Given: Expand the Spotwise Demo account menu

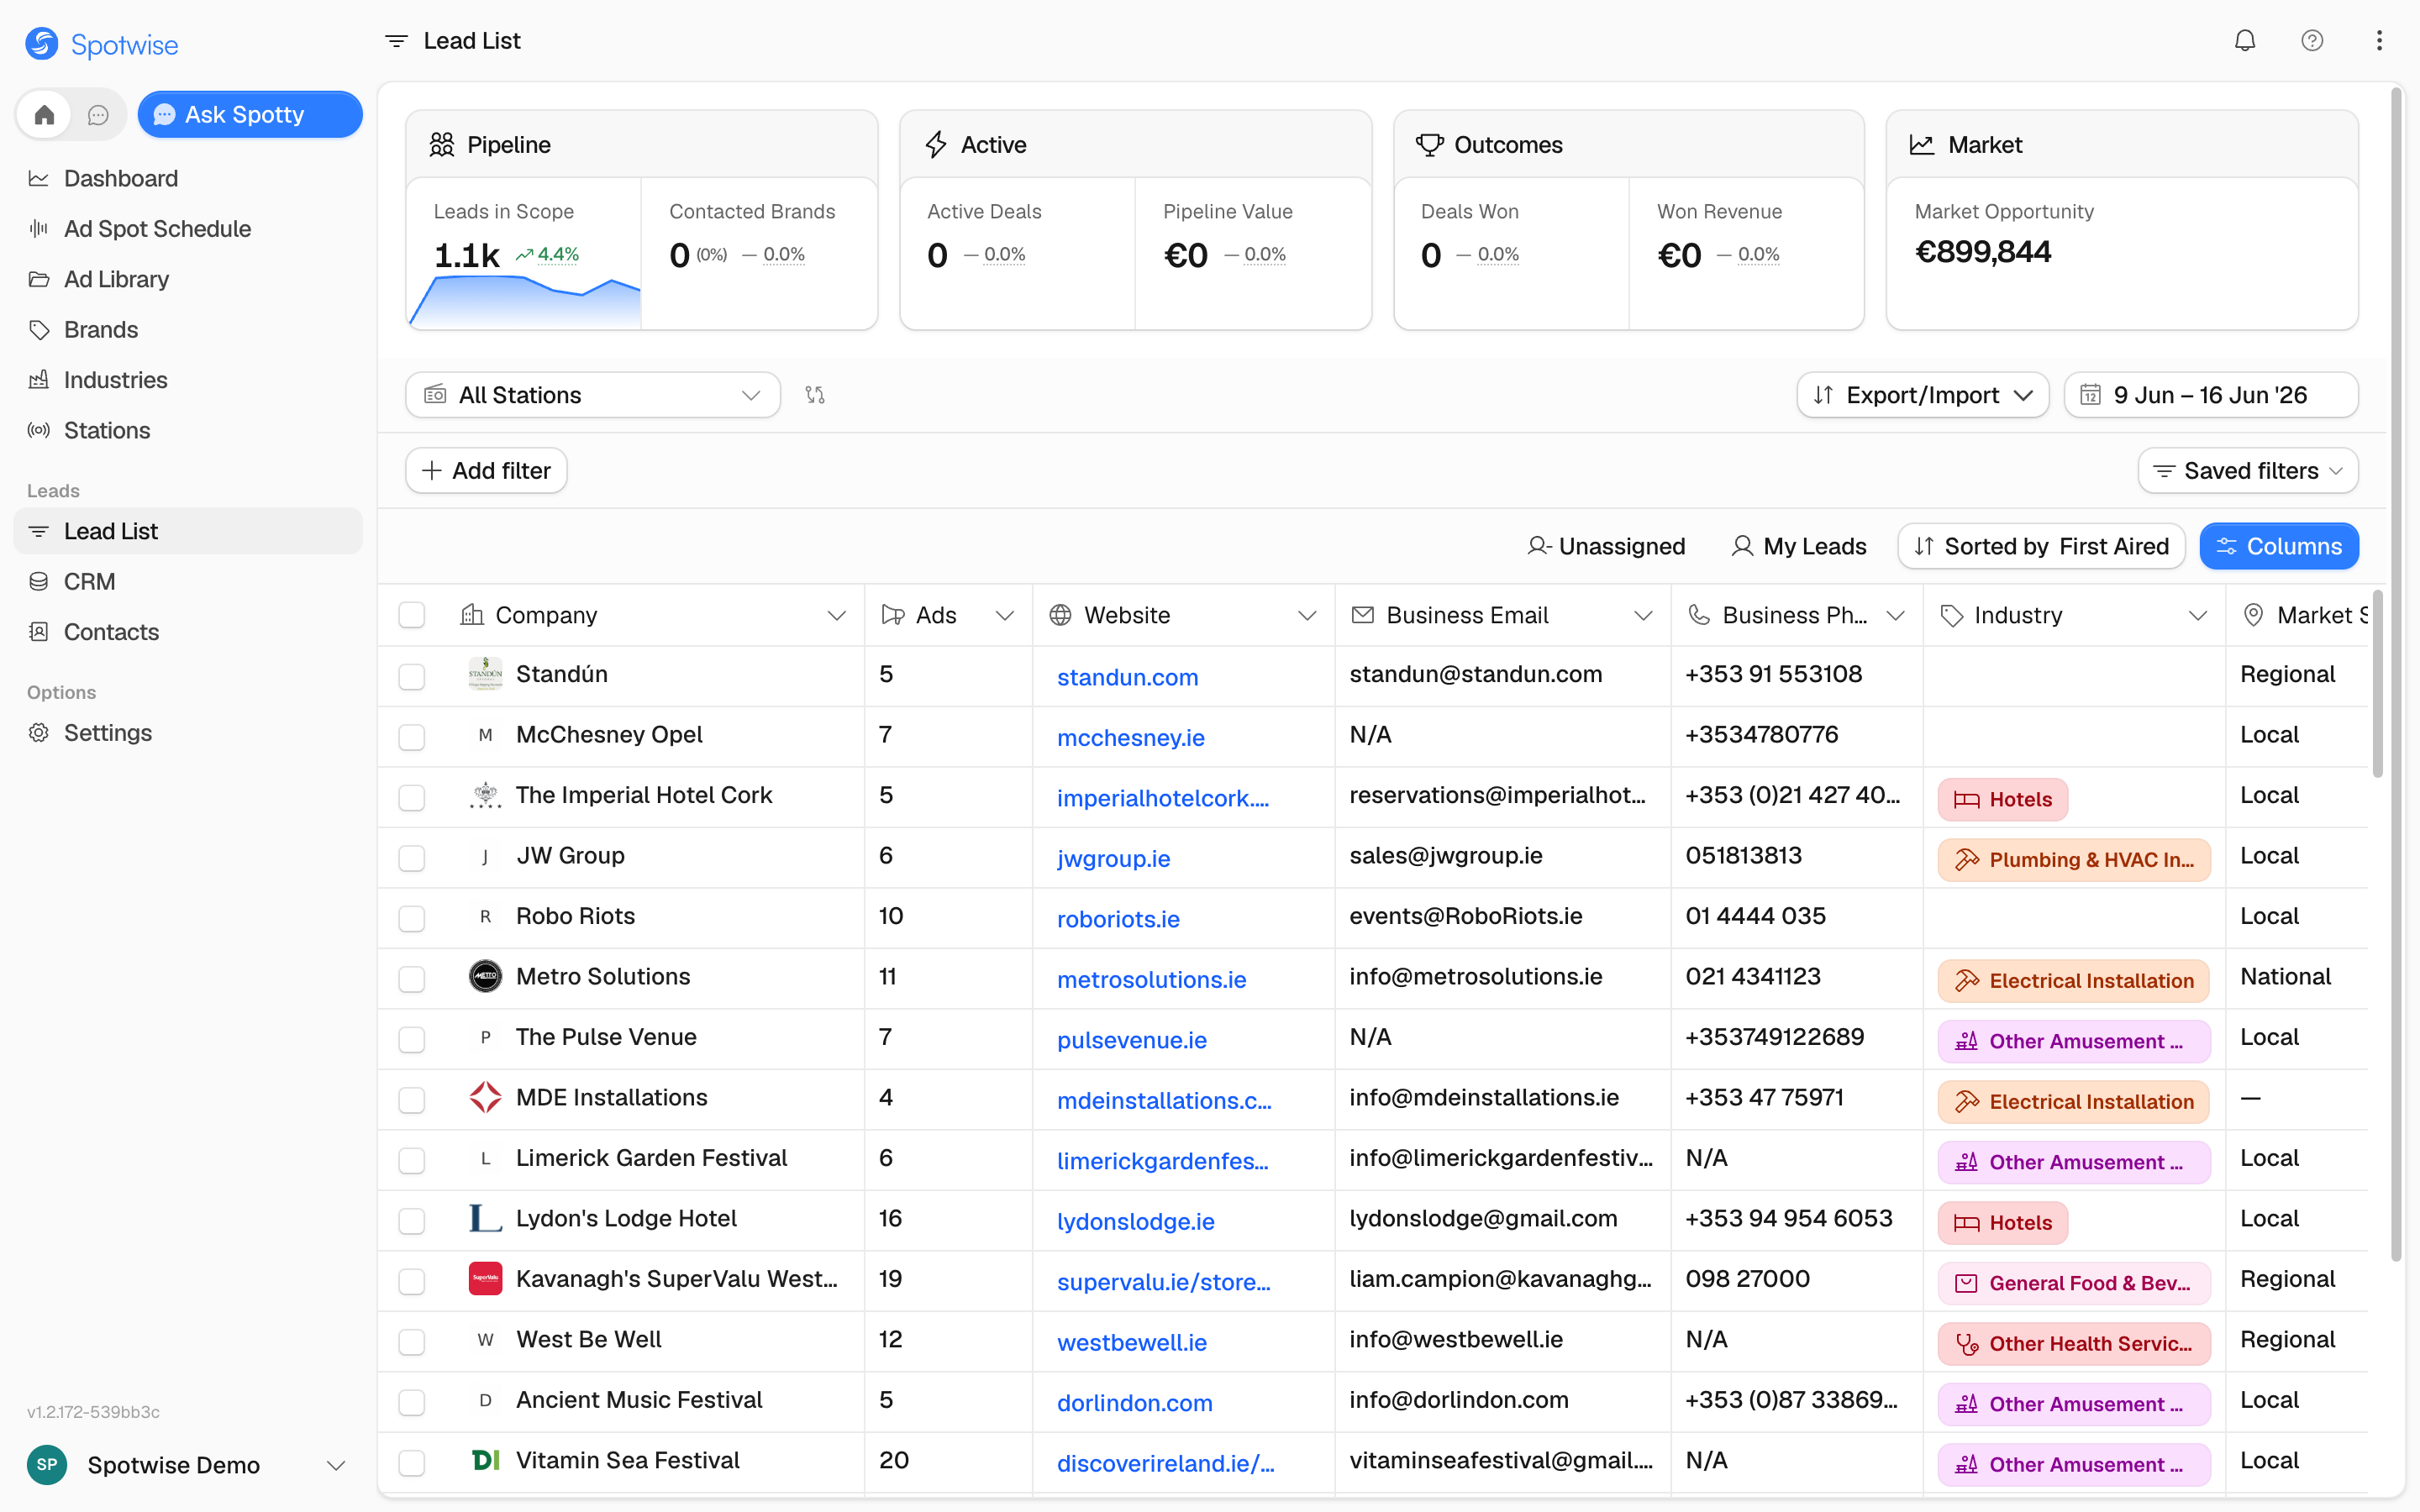Looking at the screenshot, I should pyautogui.click(x=336, y=1466).
